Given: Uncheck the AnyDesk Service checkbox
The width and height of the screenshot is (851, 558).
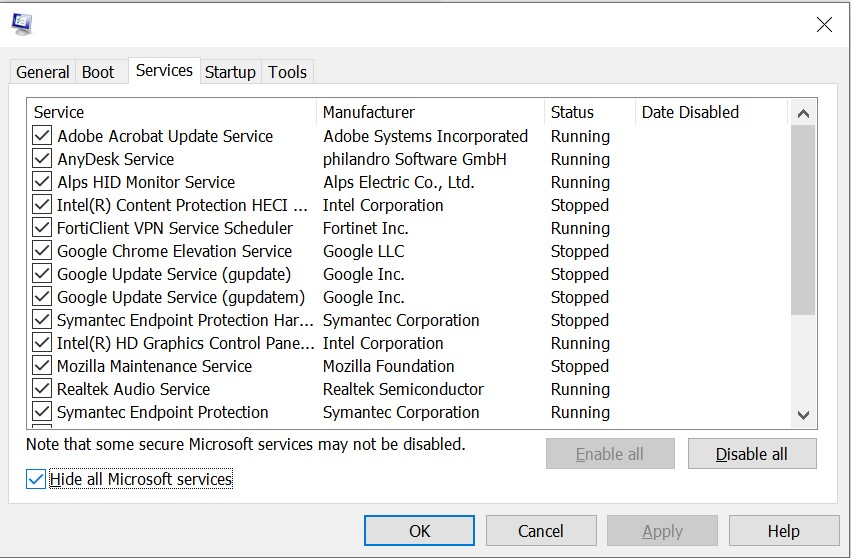Looking at the screenshot, I should 42,159.
